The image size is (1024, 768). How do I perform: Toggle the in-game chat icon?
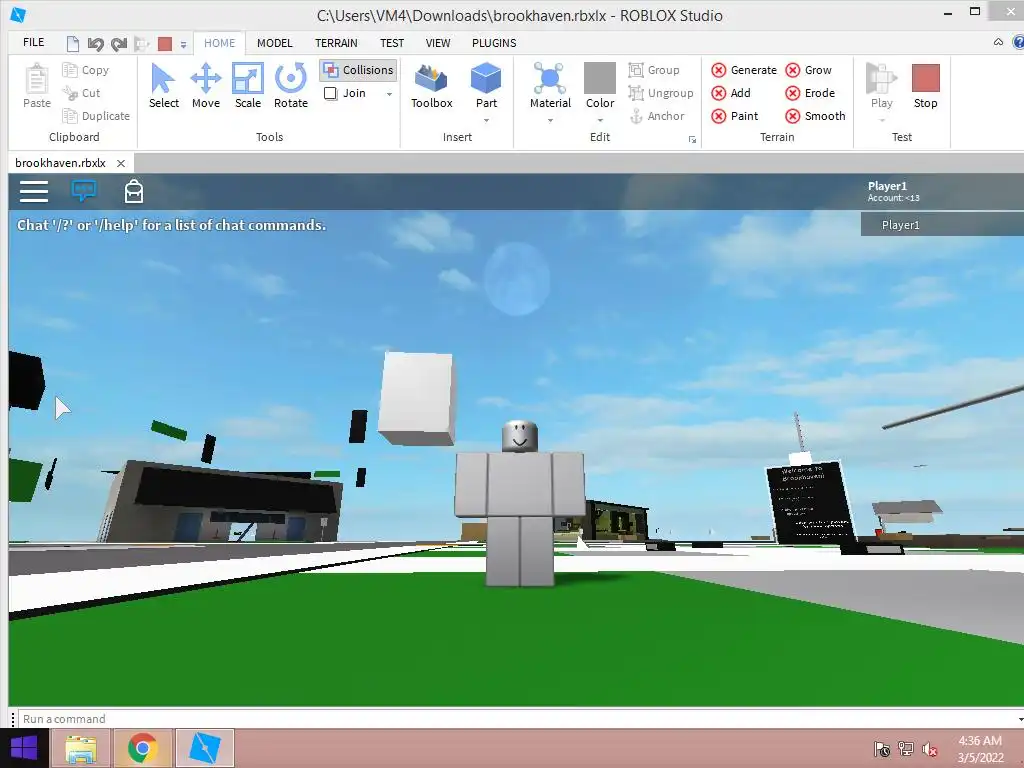[84, 191]
